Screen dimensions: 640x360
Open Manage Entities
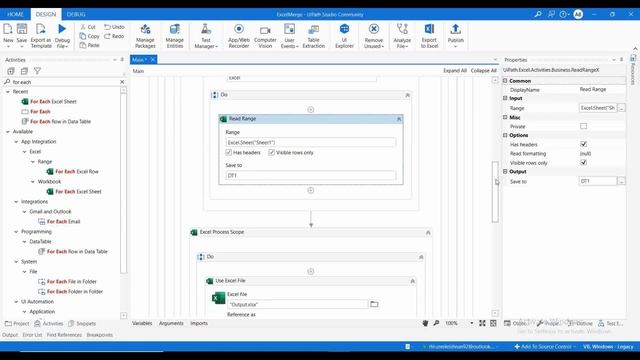tap(175, 36)
